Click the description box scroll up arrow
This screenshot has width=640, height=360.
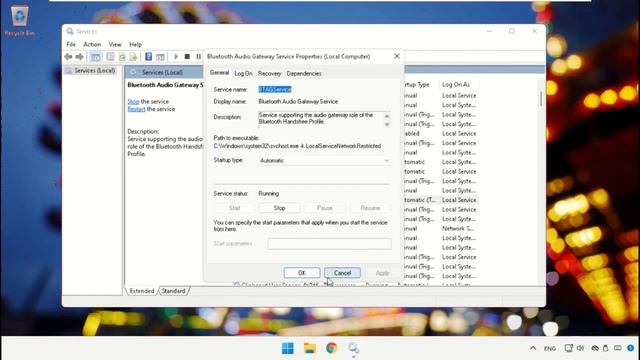(x=387, y=116)
